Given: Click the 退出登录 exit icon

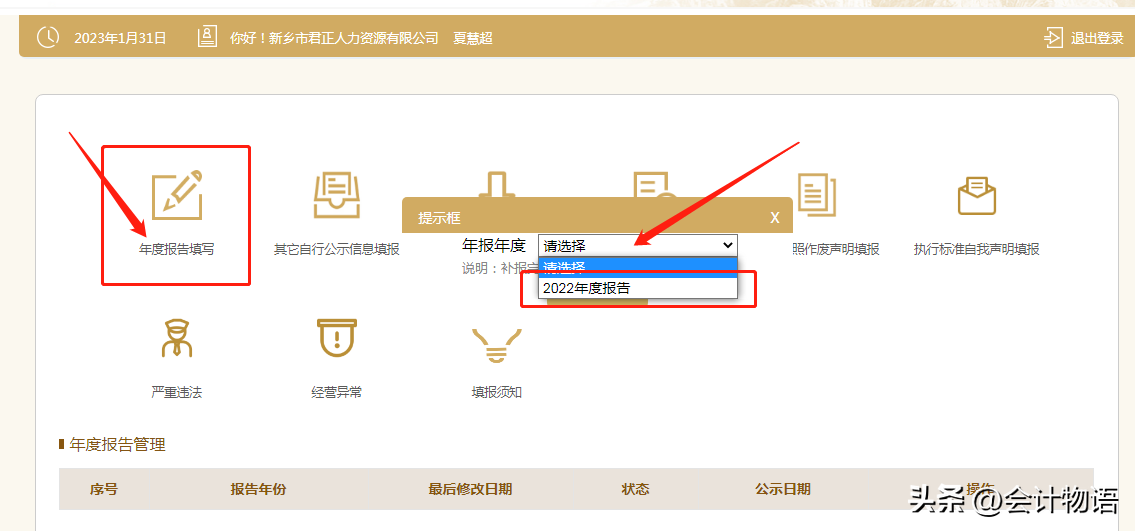Looking at the screenshot, I should 1053,38.
